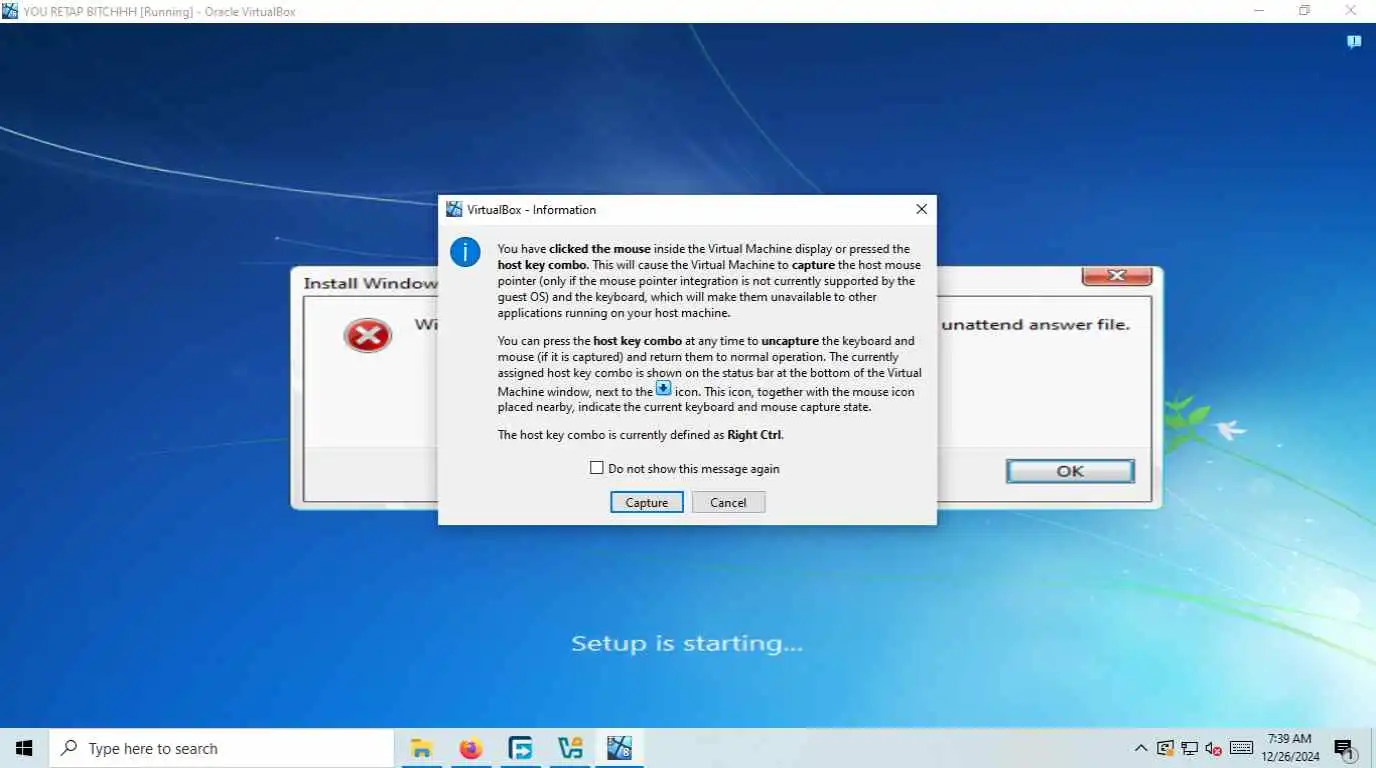1376x768 pixels.
Task: Click the Capture button
Action: tap(647, 502)
